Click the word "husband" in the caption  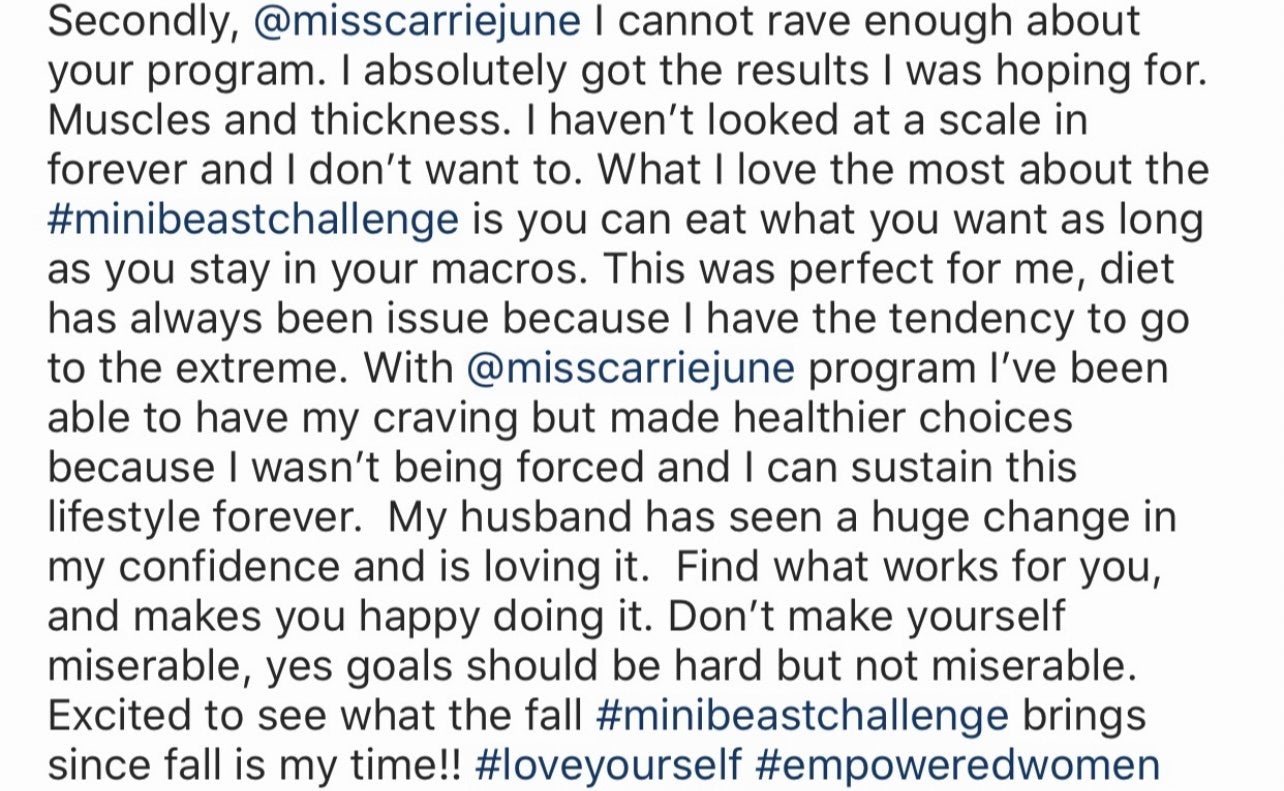[567, 518]
